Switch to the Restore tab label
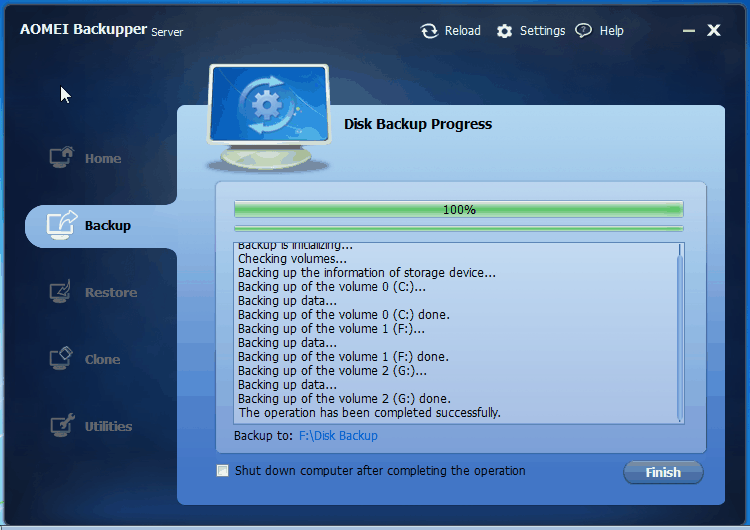The width and height of the screenshot is (750, 530). point(111,292)
